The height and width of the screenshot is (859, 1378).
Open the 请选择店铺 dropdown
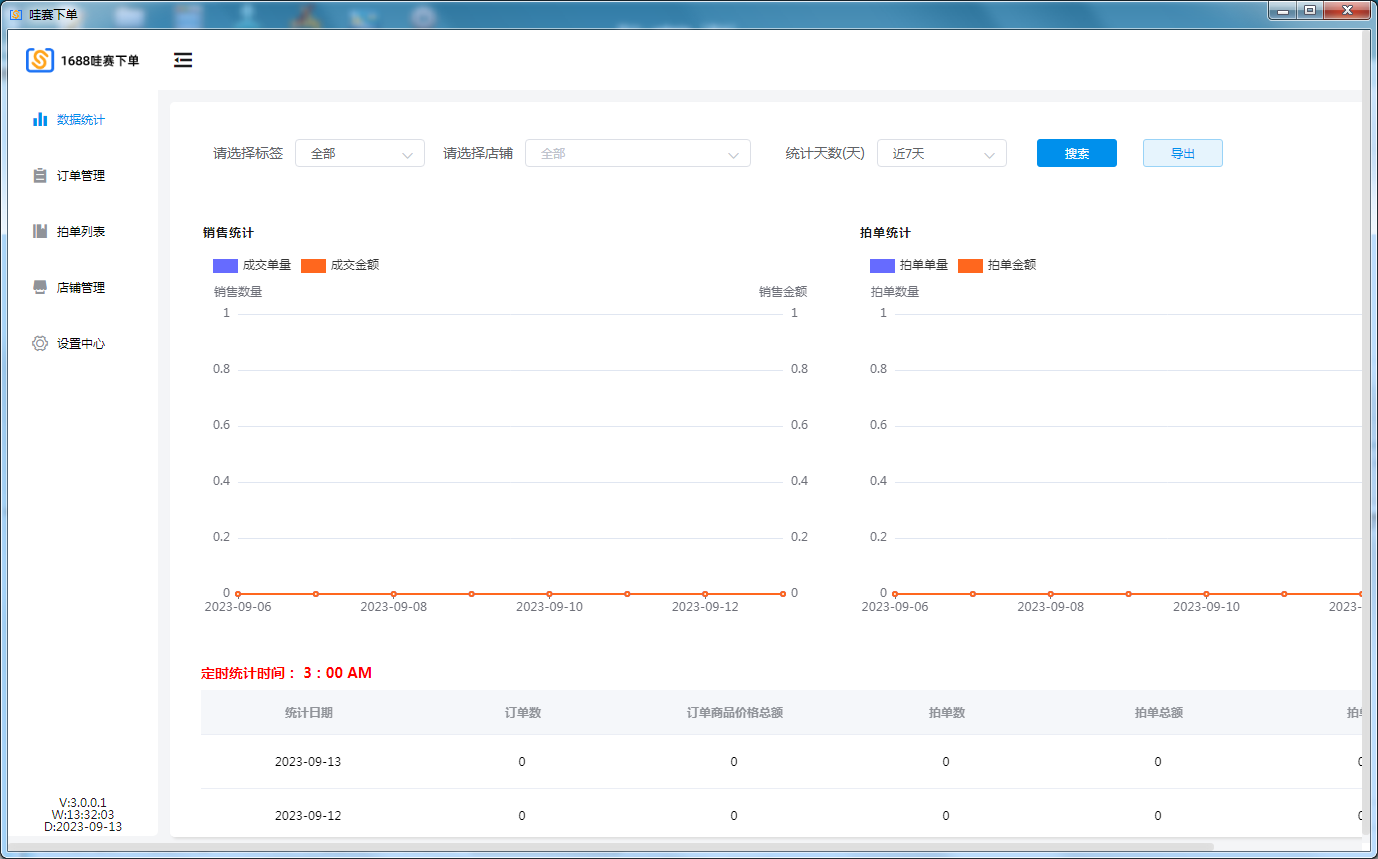click(x=637, y=154)
